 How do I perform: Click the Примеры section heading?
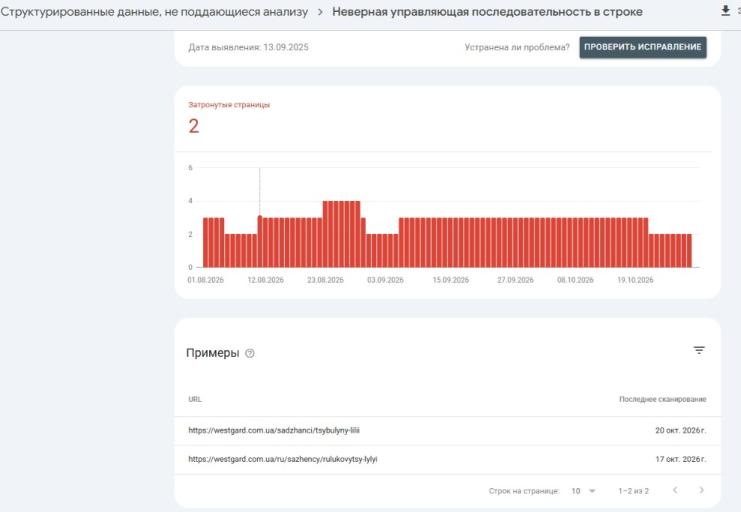(213, 353)
